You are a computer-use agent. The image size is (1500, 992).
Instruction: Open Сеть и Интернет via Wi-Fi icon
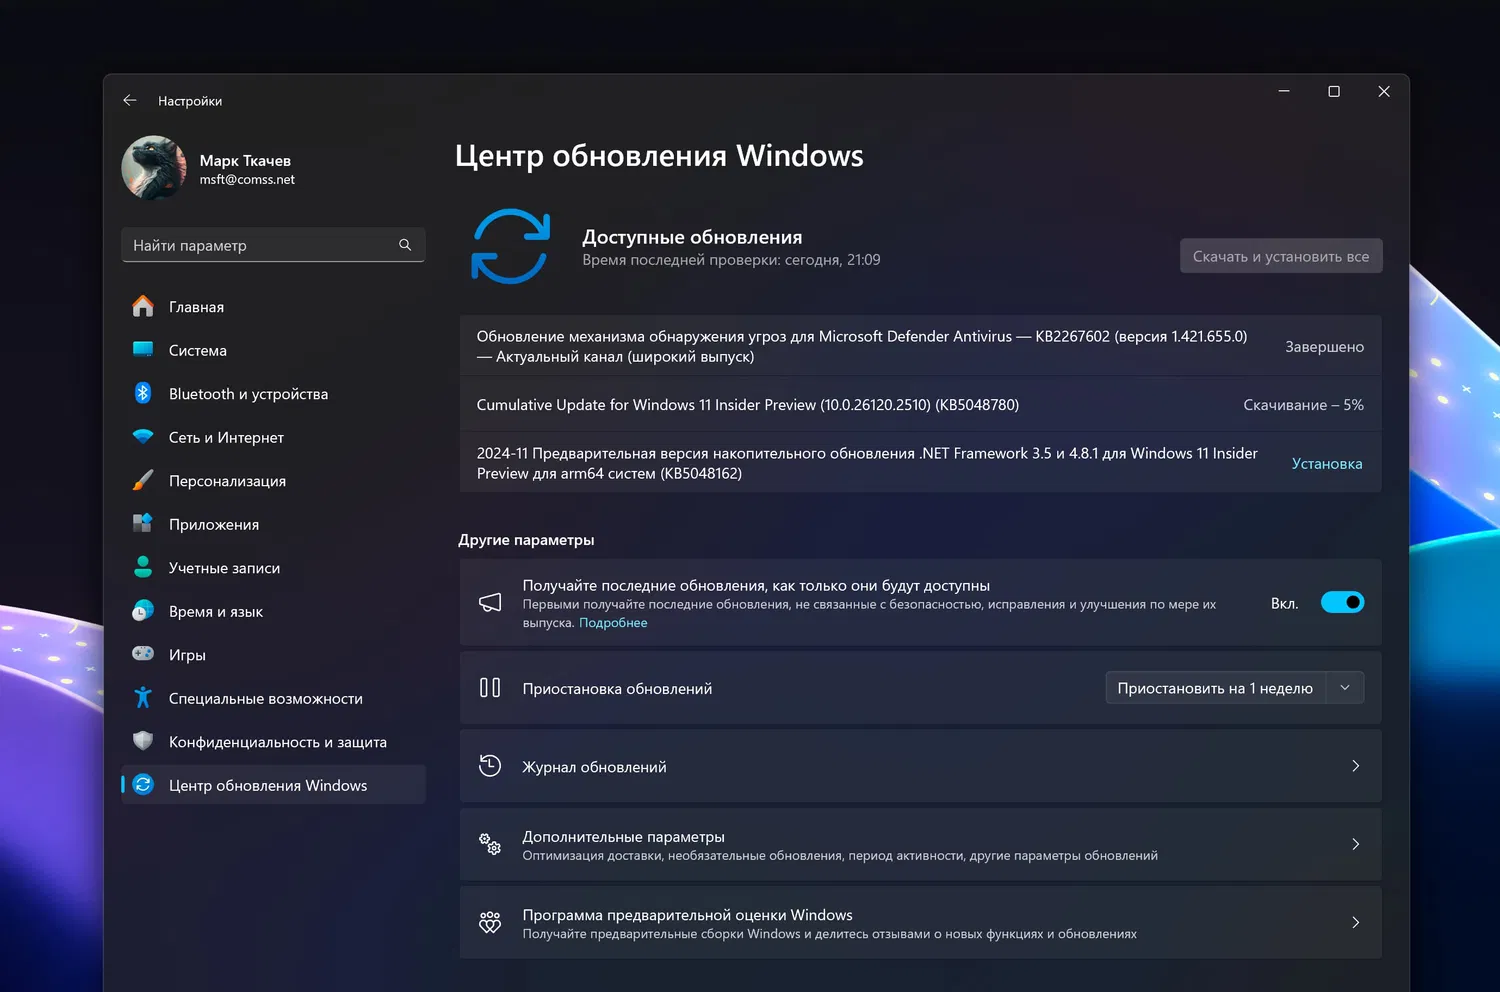coord(143,437)
